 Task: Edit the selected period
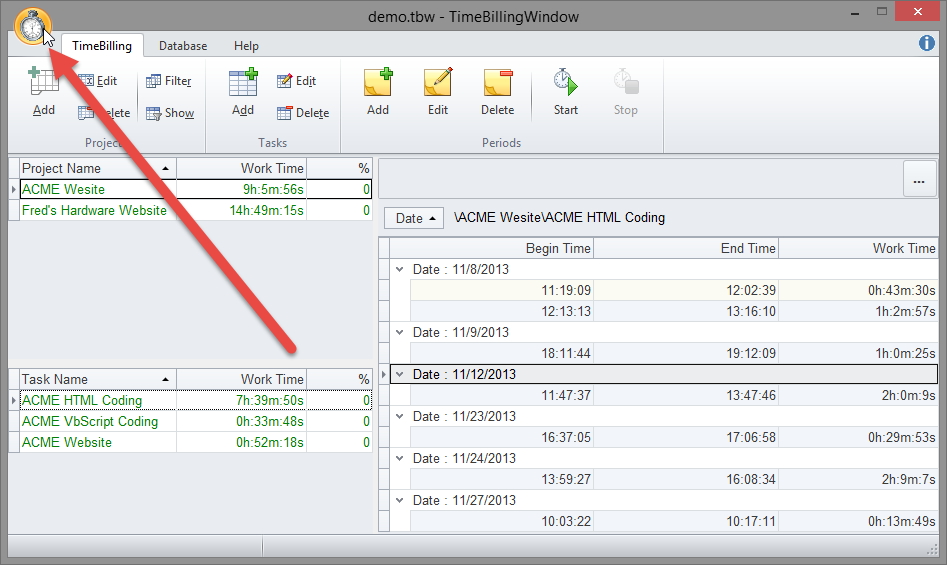(438, 91)
